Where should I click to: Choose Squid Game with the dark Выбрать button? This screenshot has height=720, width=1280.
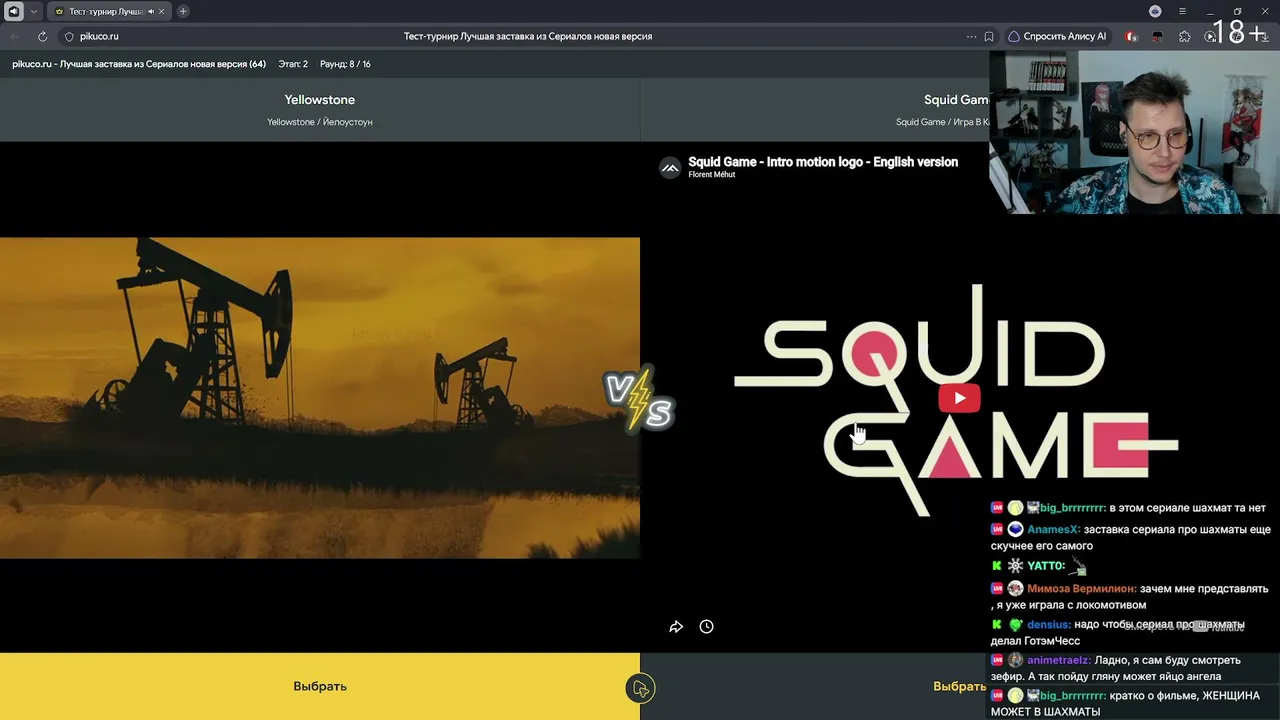960,686
